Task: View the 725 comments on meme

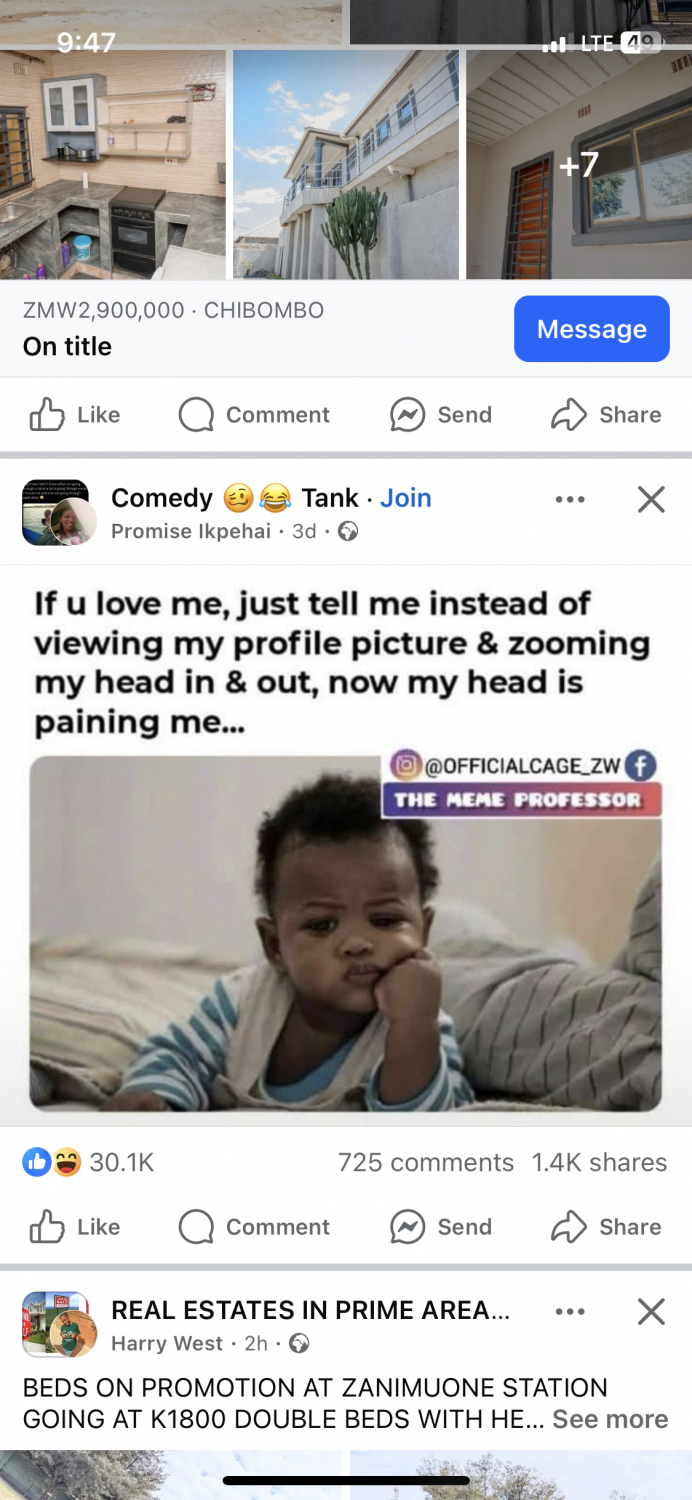Action: point(425,1162)
